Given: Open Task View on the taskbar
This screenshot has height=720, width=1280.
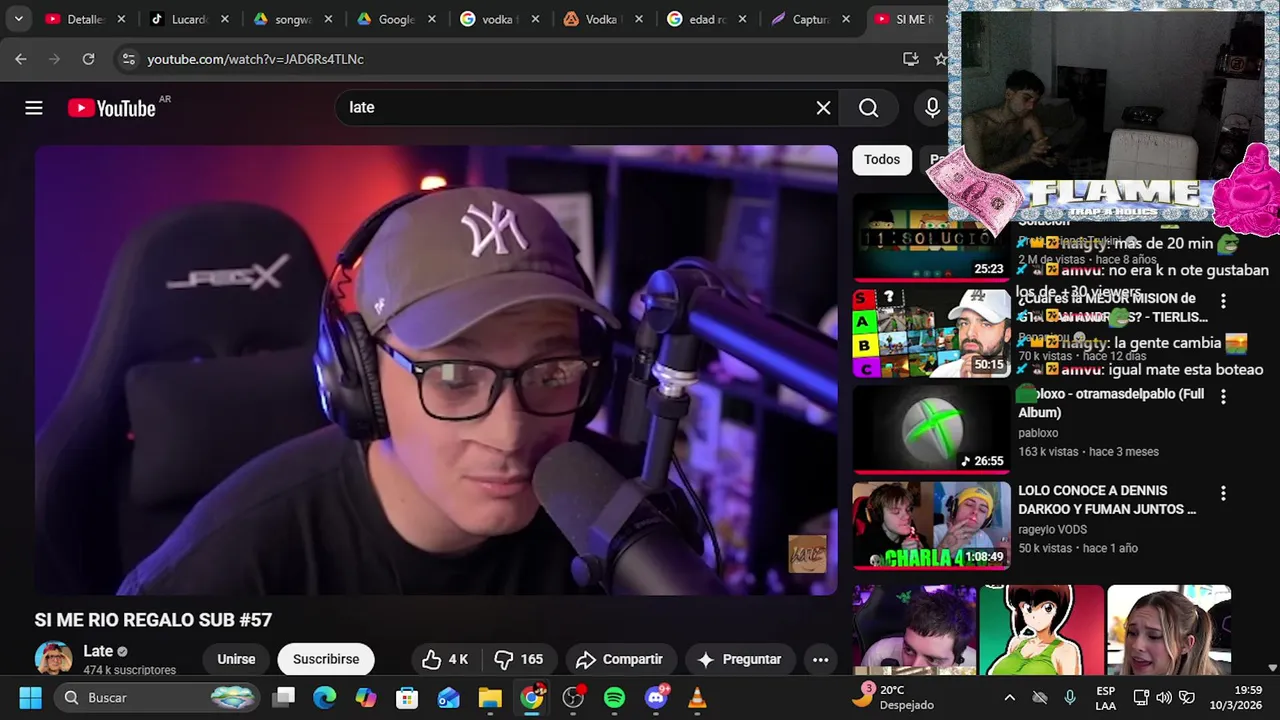Looking at the screenshot, I should 285,698.
